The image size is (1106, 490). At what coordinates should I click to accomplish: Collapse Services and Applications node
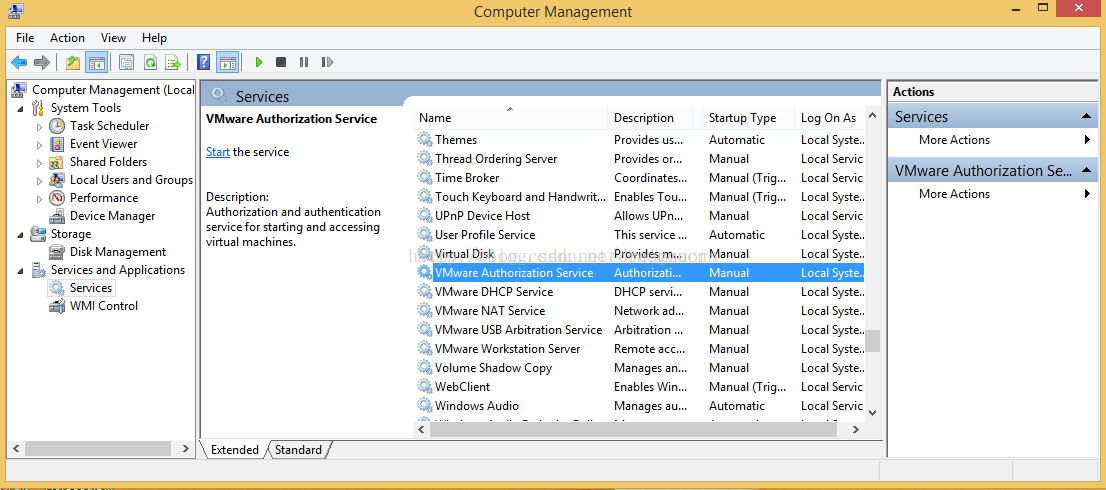(20, 271)
